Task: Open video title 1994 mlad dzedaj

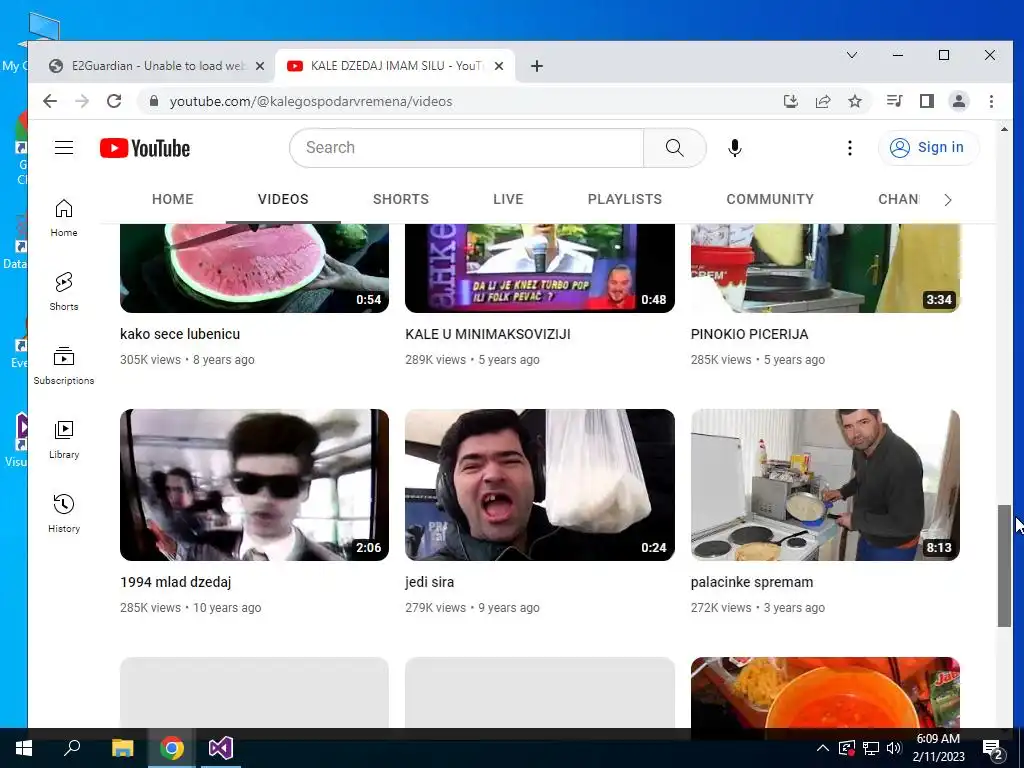Action: [176, 582]
